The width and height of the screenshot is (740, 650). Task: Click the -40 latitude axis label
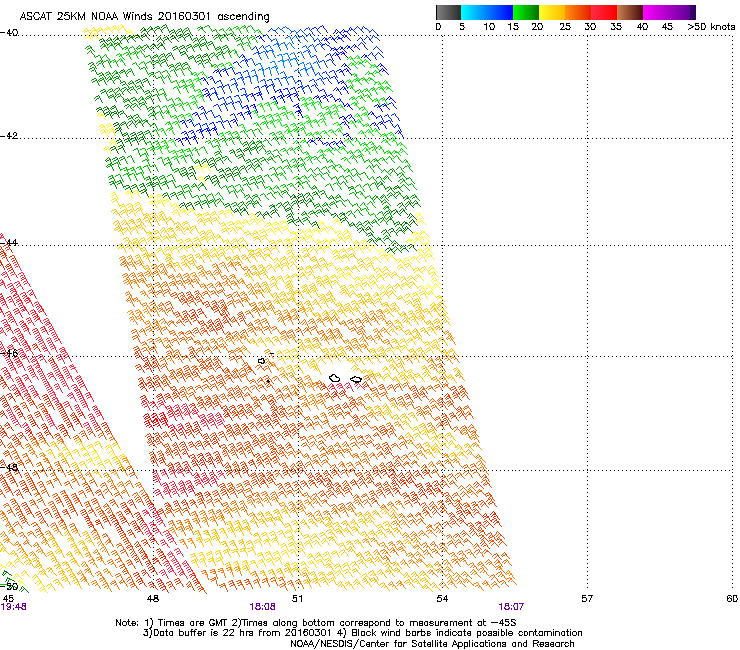(x=9, y=33)
